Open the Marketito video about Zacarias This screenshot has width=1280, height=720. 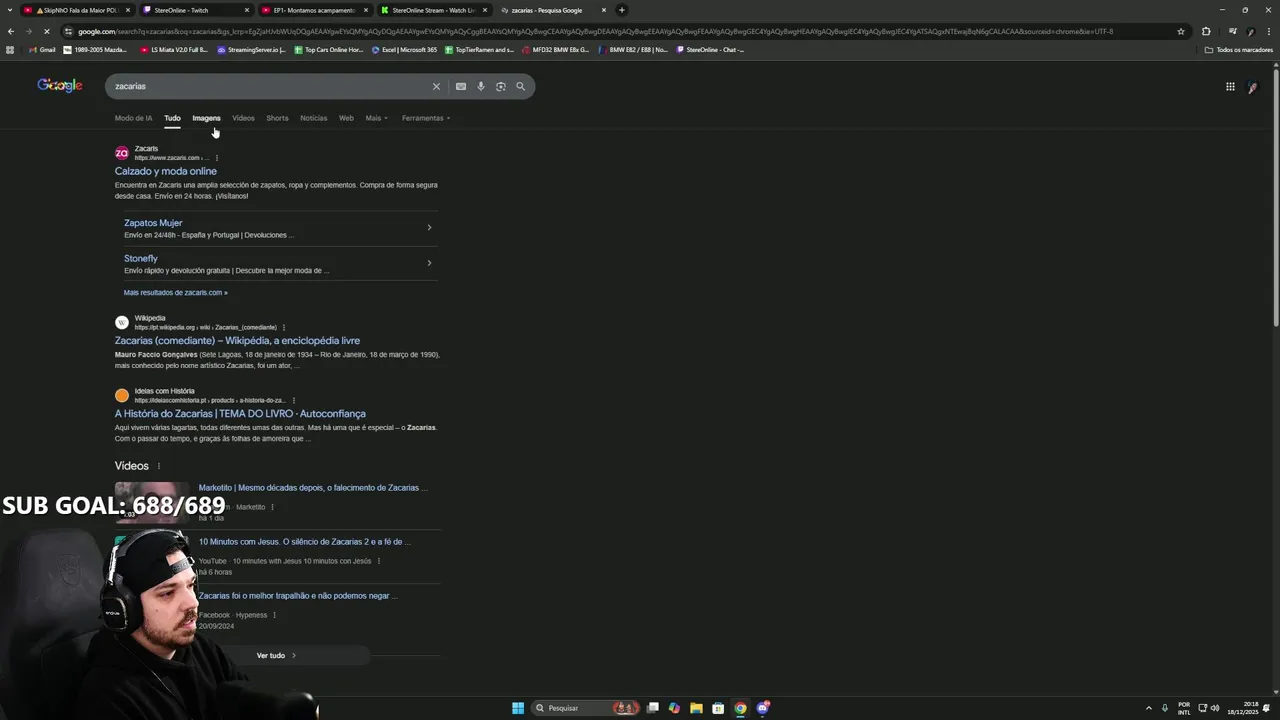tap(313, 488)
